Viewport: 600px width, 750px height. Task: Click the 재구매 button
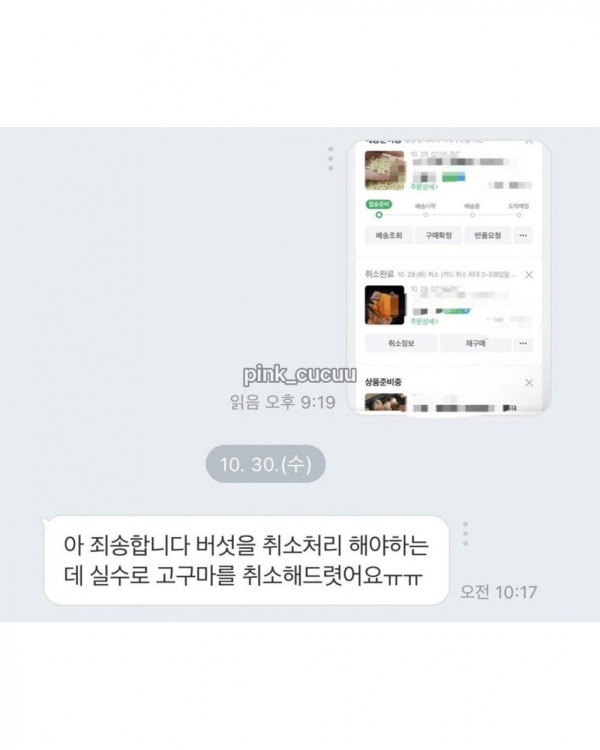click(475, 343)
